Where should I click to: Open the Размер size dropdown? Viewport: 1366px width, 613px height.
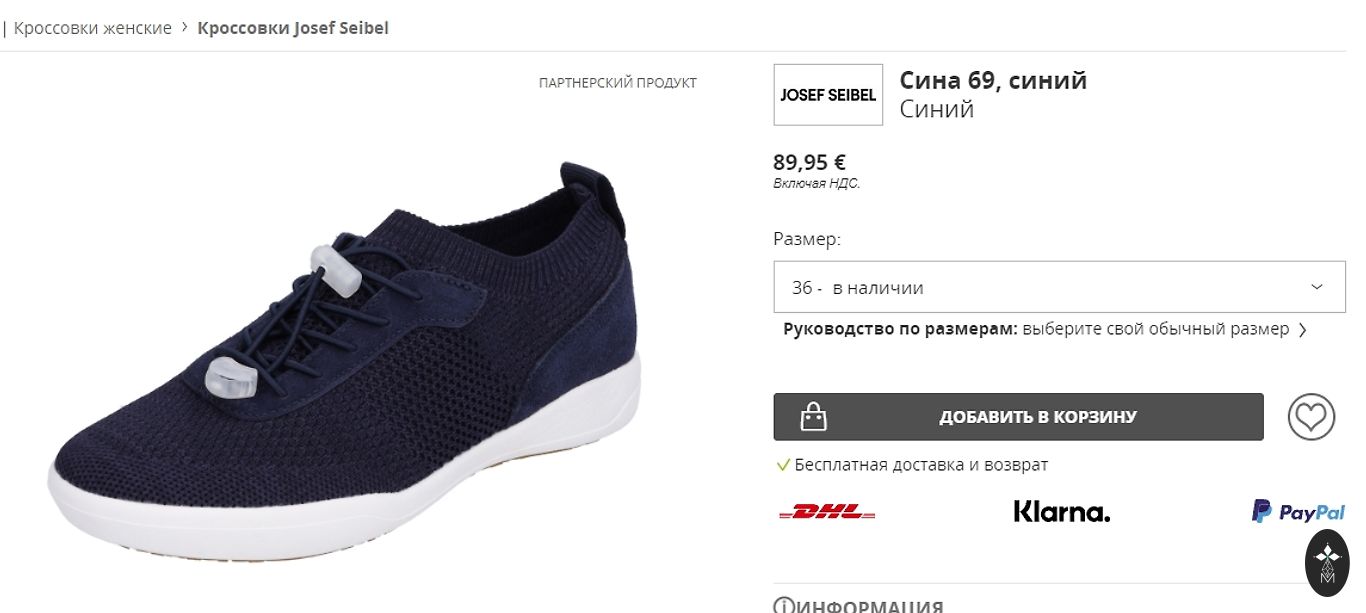[1059, 287]
